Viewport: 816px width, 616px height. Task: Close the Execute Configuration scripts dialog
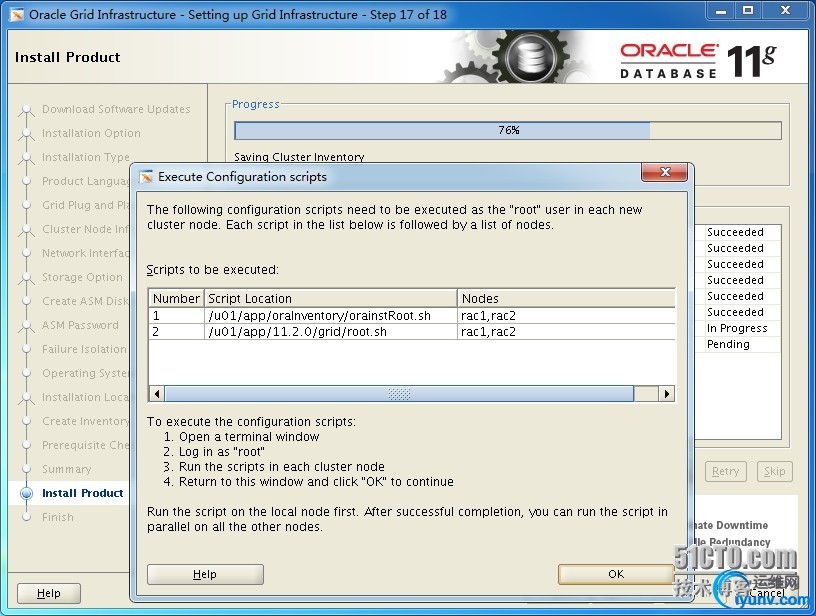coord(665,172)
